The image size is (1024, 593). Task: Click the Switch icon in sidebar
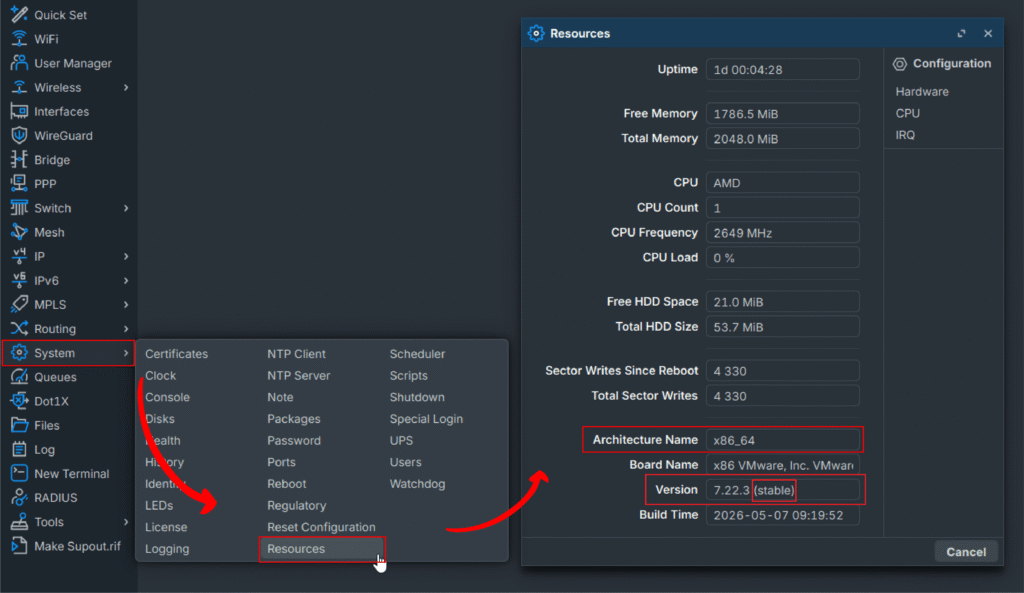click(19, 208)
